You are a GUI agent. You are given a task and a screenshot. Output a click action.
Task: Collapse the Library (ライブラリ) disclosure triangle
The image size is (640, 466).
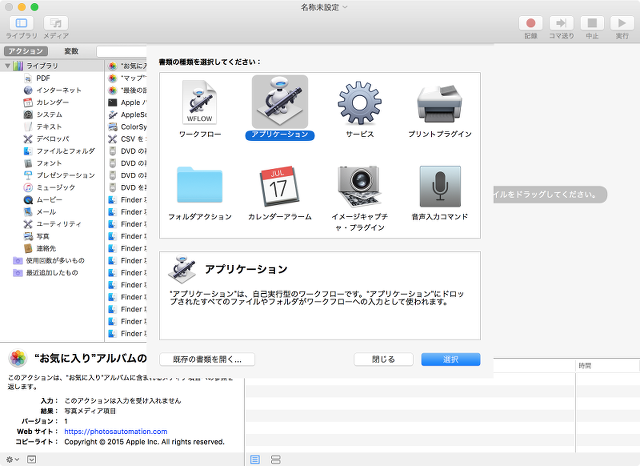click(x=7, y=66)
